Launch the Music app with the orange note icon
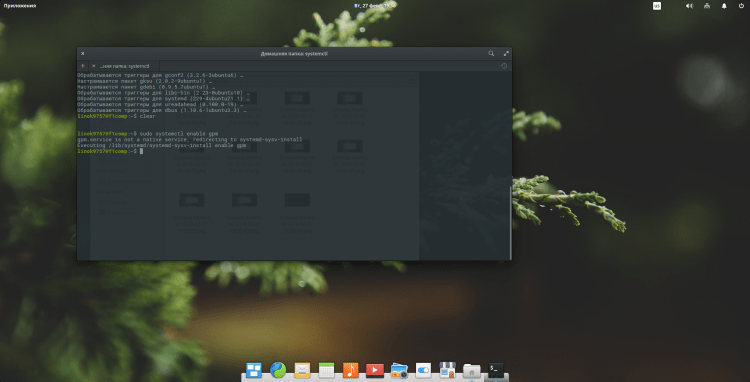Viewport: 750px width, 382px height. point(351,370)
